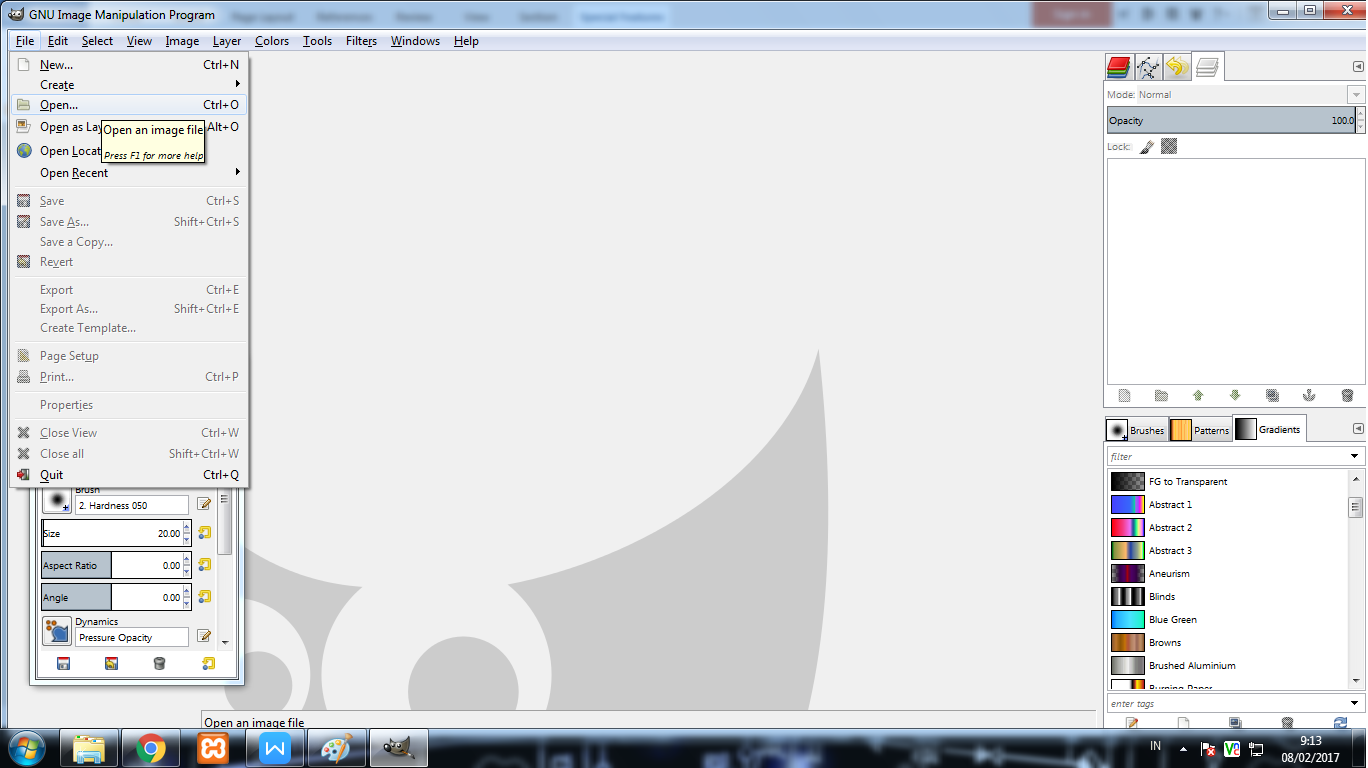Viewport: 1368px width, 768px height.
Task: Select Quit at the bottom of the menu
Action: (x=51, y=474)
